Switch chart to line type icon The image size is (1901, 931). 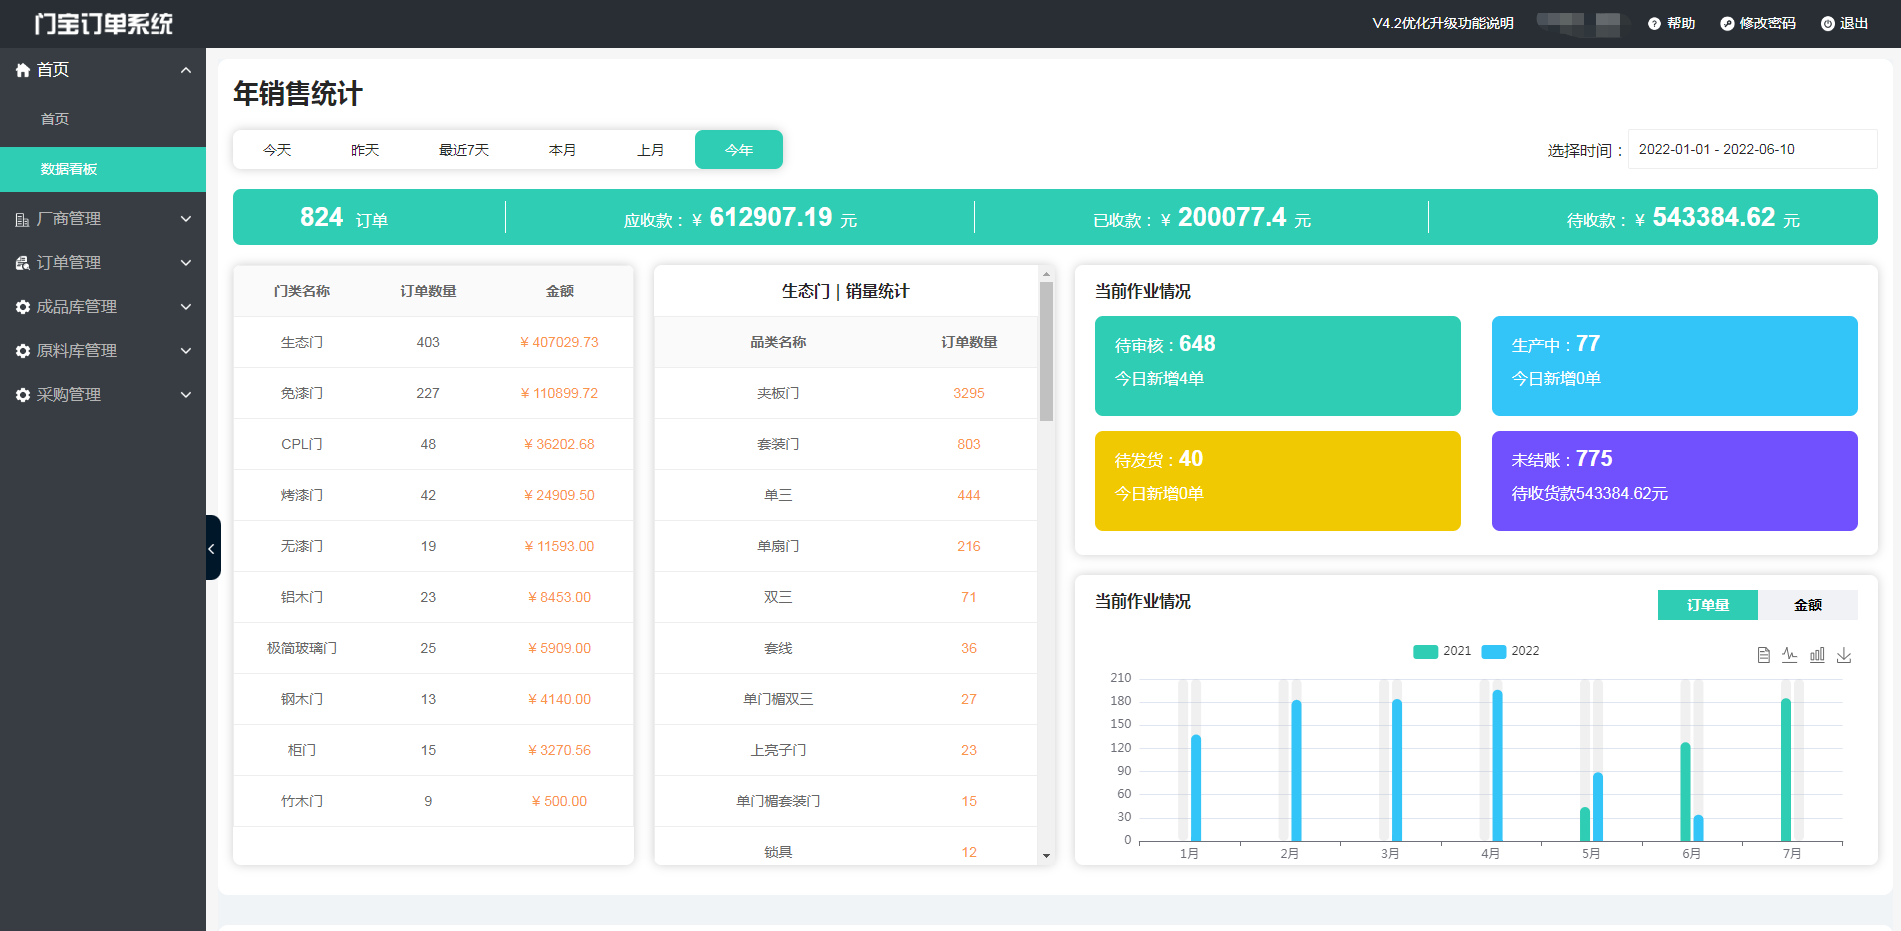[x=1790, y=655]
